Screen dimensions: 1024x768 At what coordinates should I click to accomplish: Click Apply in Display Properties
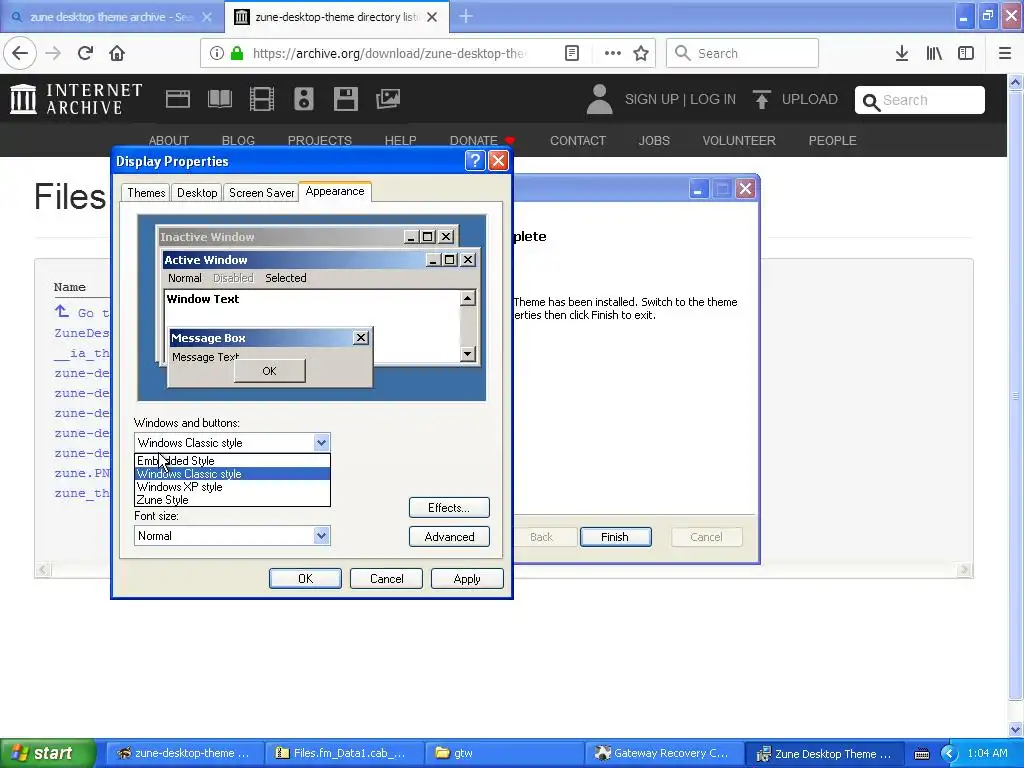click(x=467, y=579)
